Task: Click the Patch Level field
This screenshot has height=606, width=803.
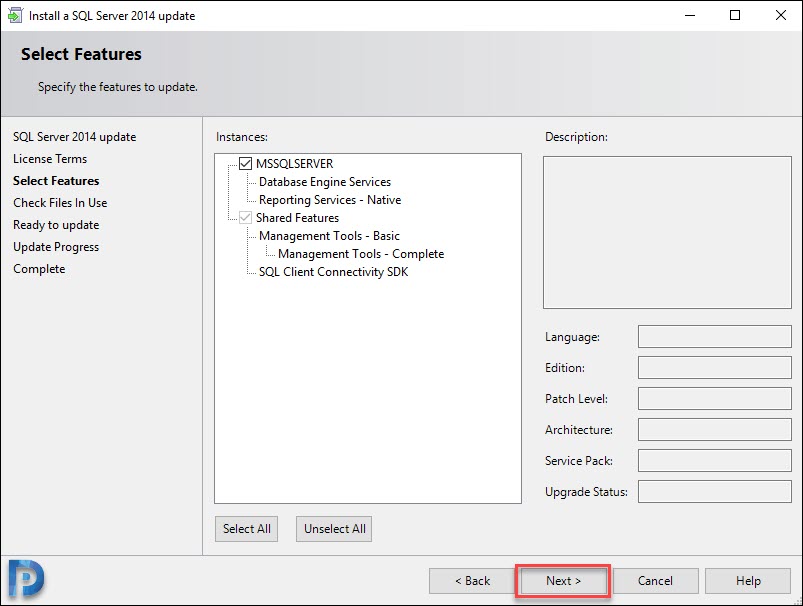Action: coord(714,399)
